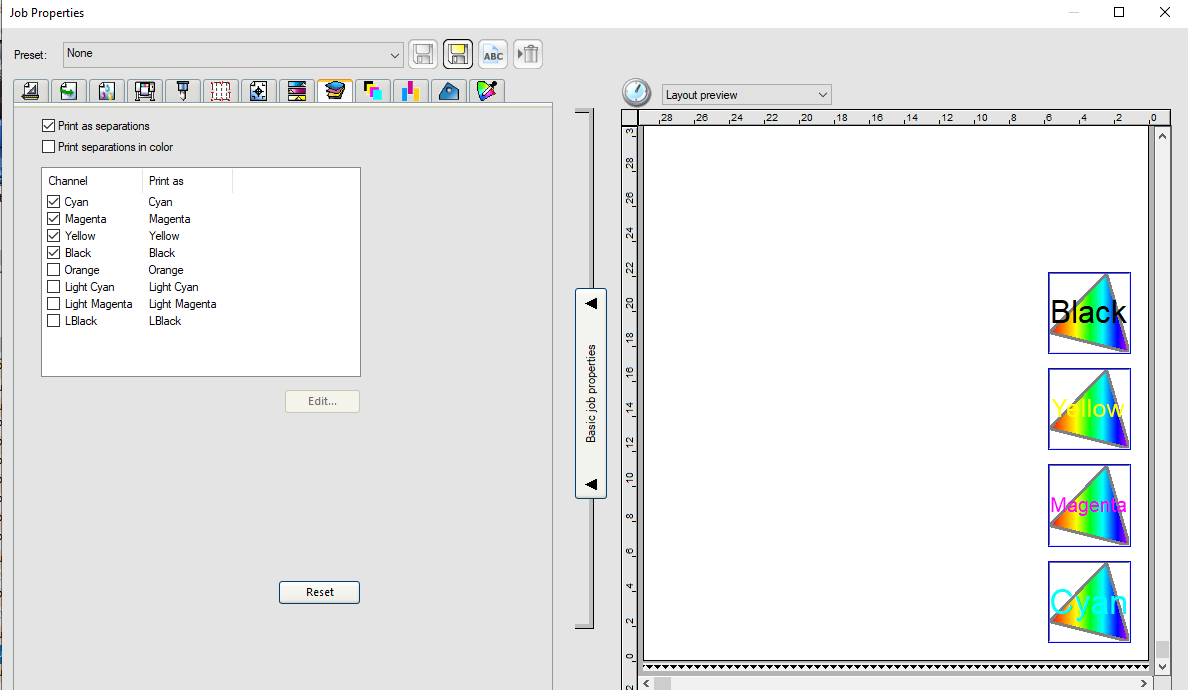Click Magenta in the Print as column
1188x690 pixels.
point(169,219)
